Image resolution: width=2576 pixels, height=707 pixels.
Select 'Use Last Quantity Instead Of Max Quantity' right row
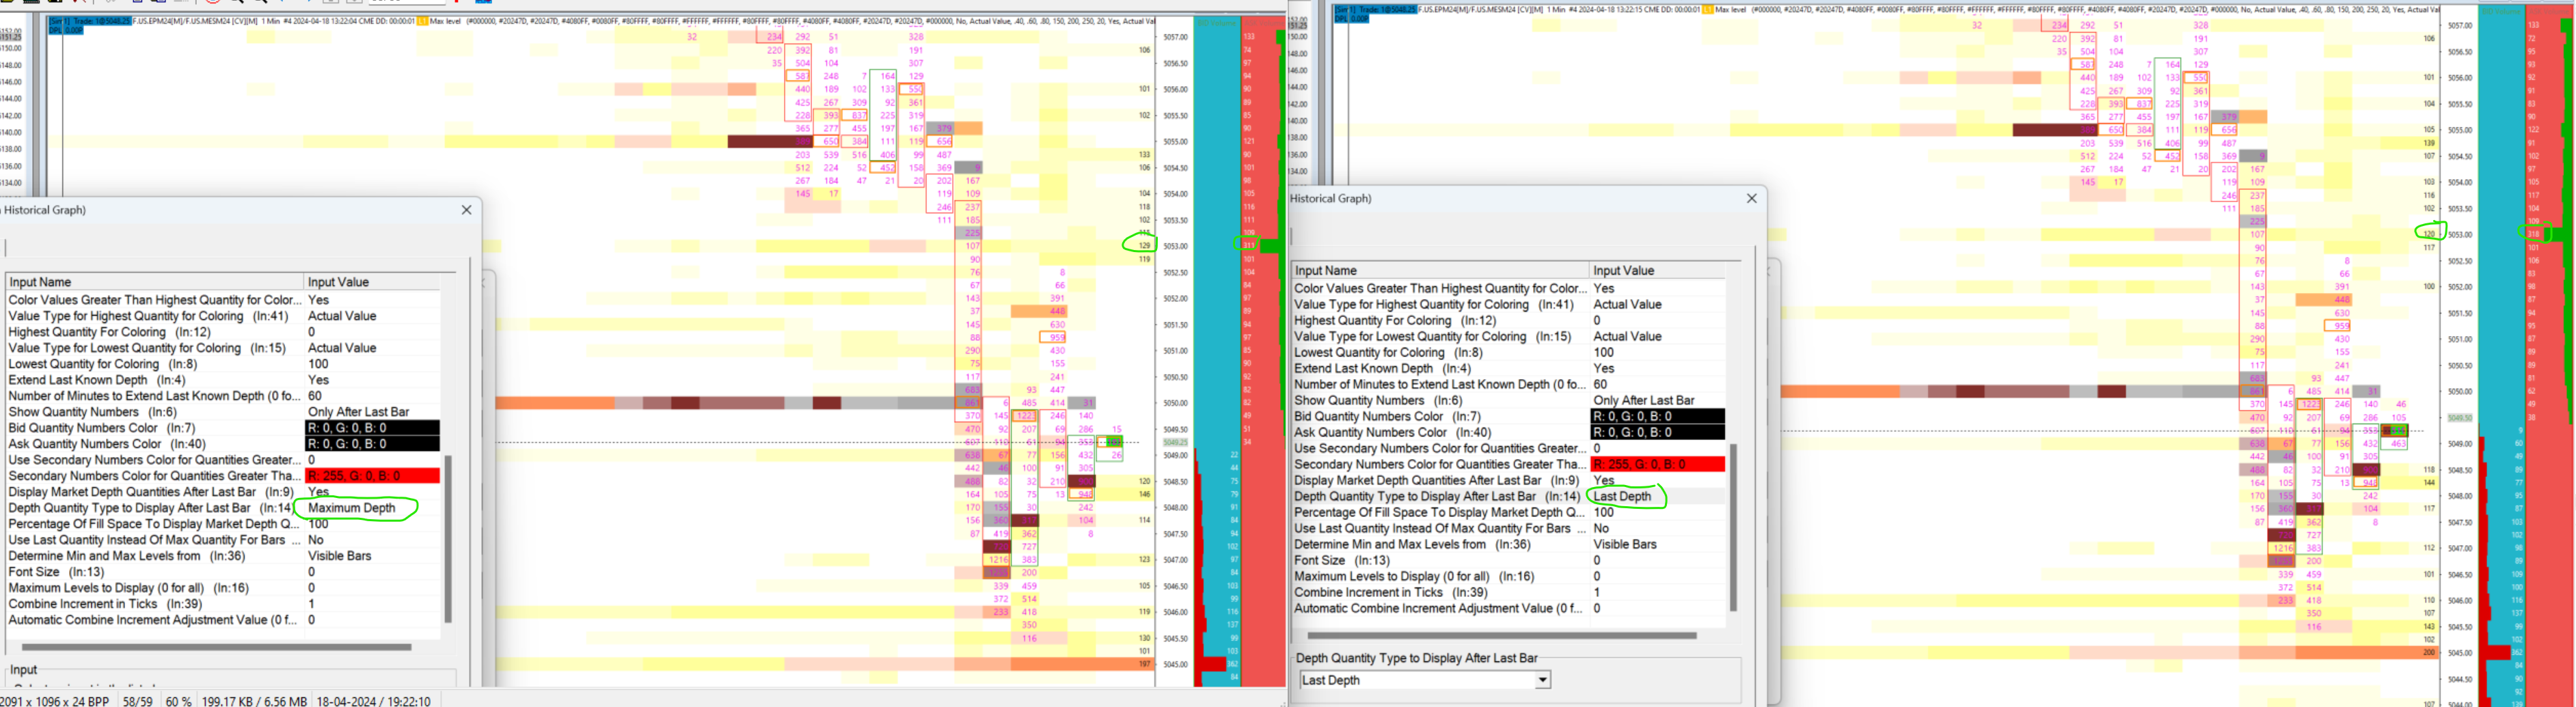point(1509,528)
